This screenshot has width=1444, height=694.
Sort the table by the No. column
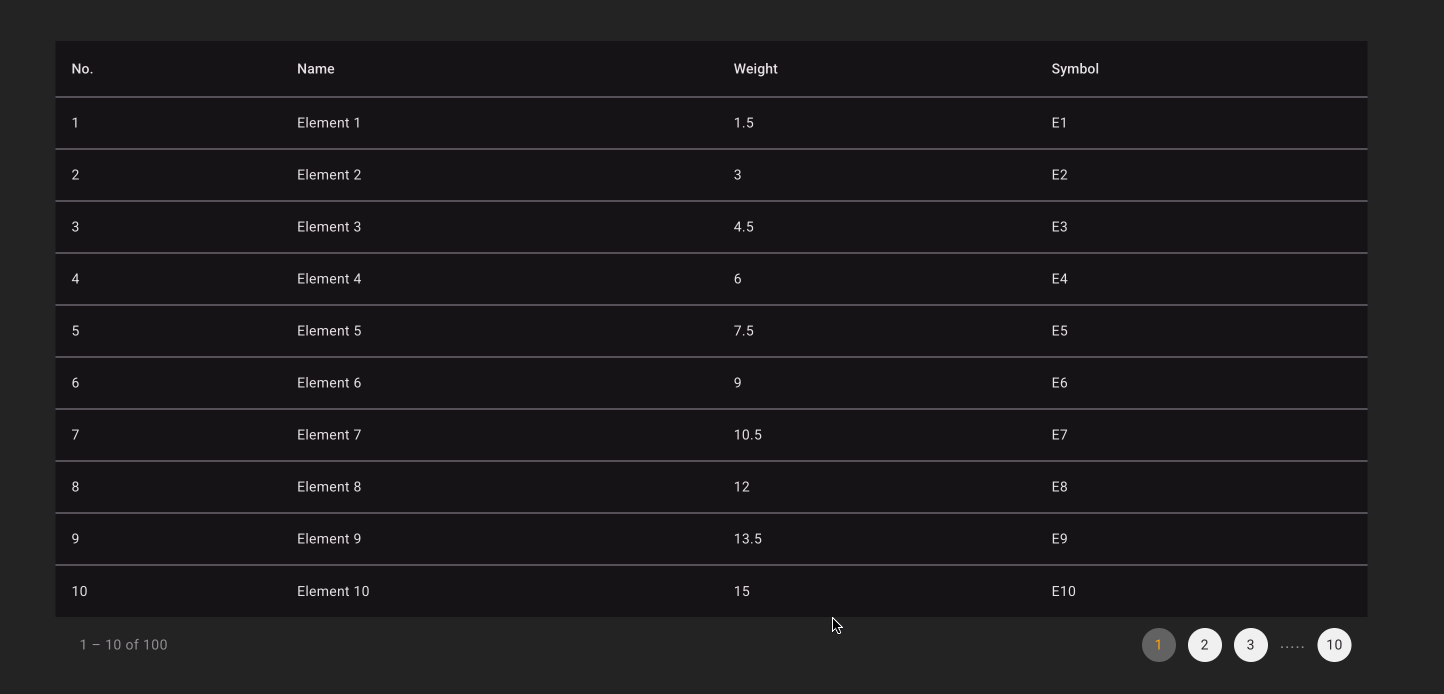click(x=80, y=69)
